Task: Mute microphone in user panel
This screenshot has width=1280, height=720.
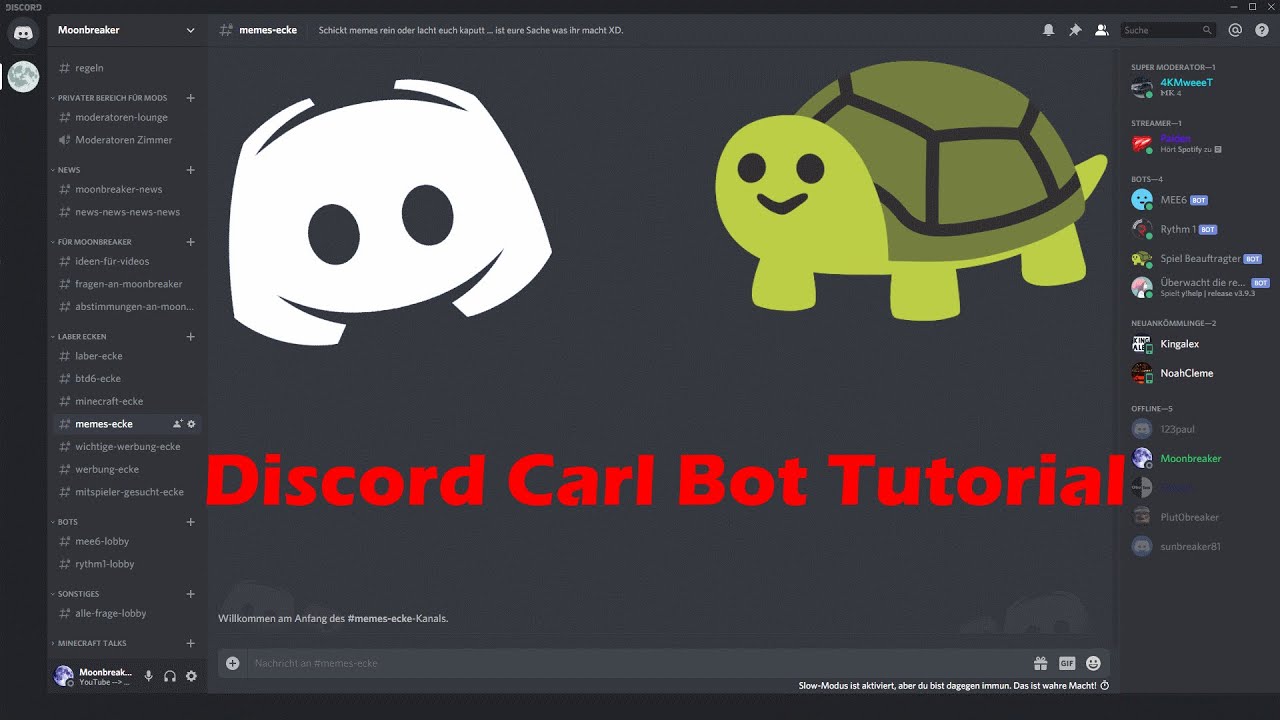Action: [x=148, y=676]
